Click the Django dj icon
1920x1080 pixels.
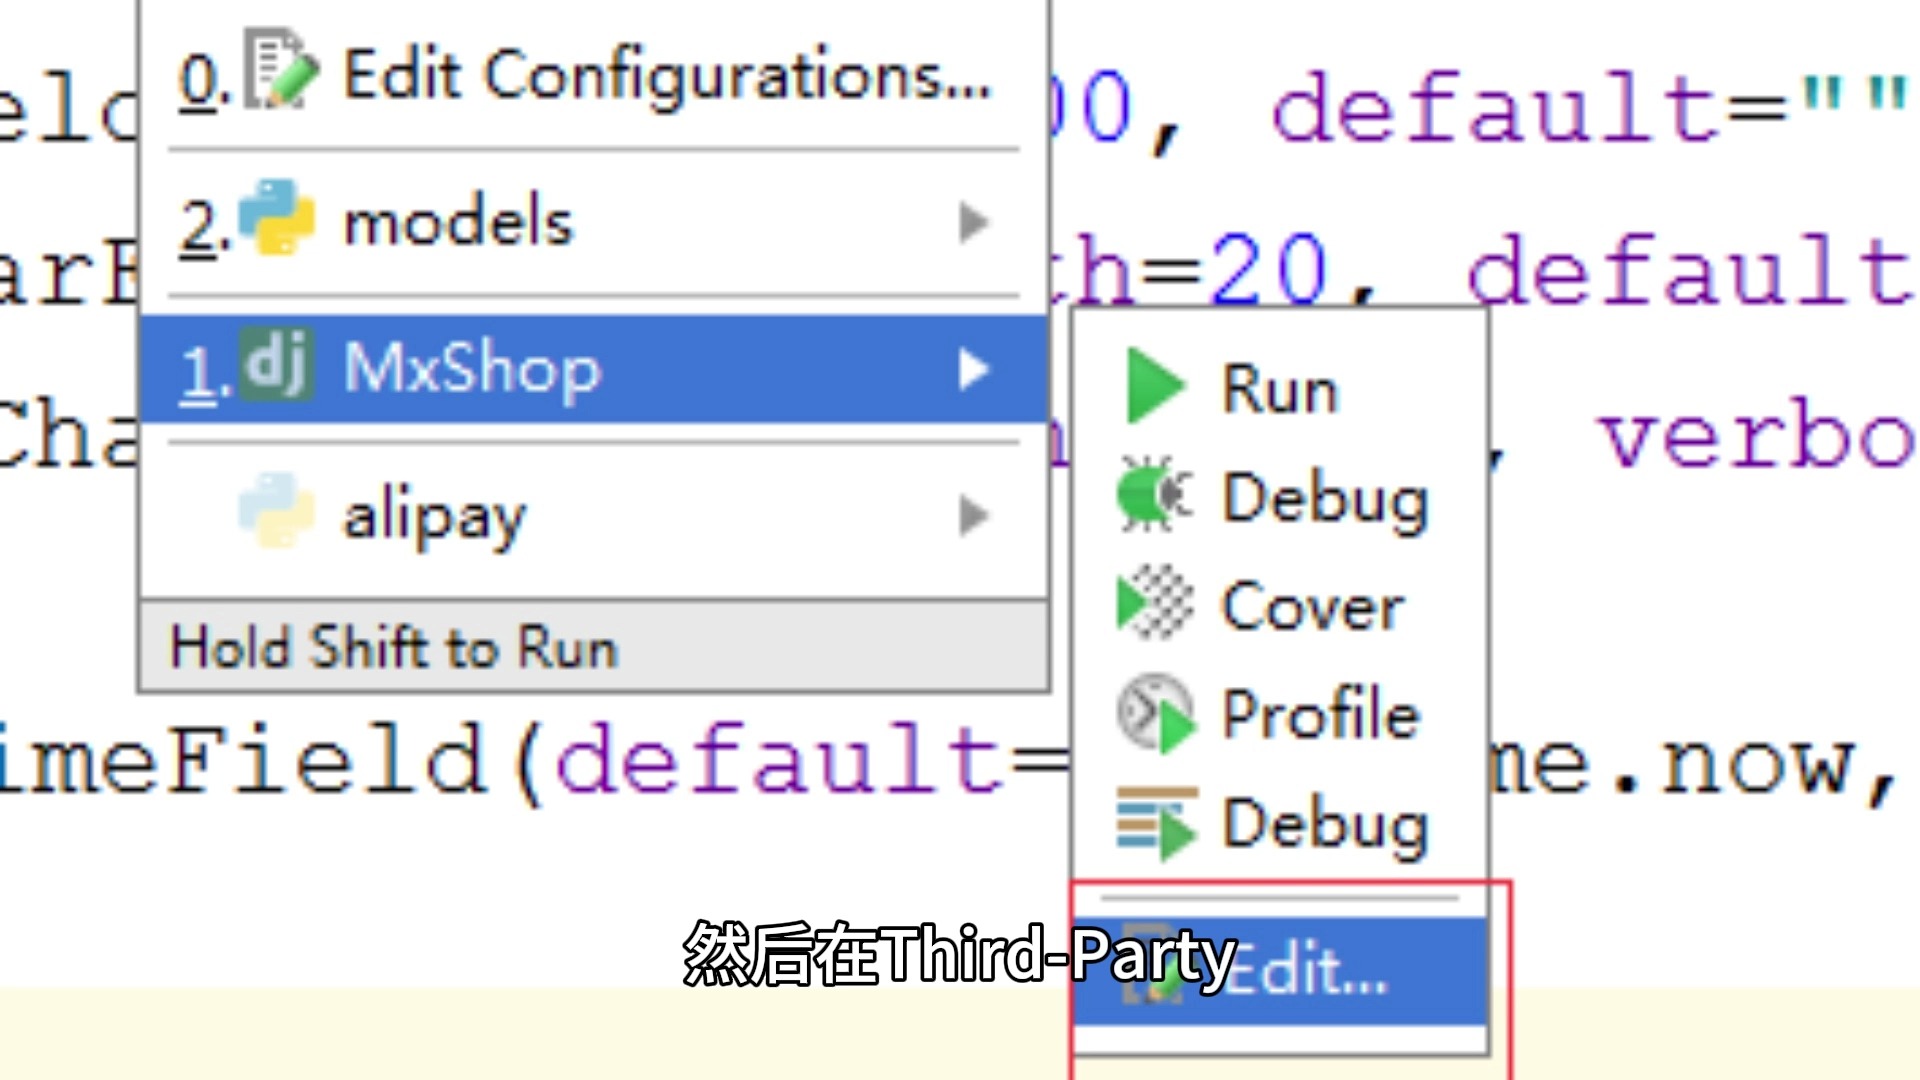[x=277, y=364]
